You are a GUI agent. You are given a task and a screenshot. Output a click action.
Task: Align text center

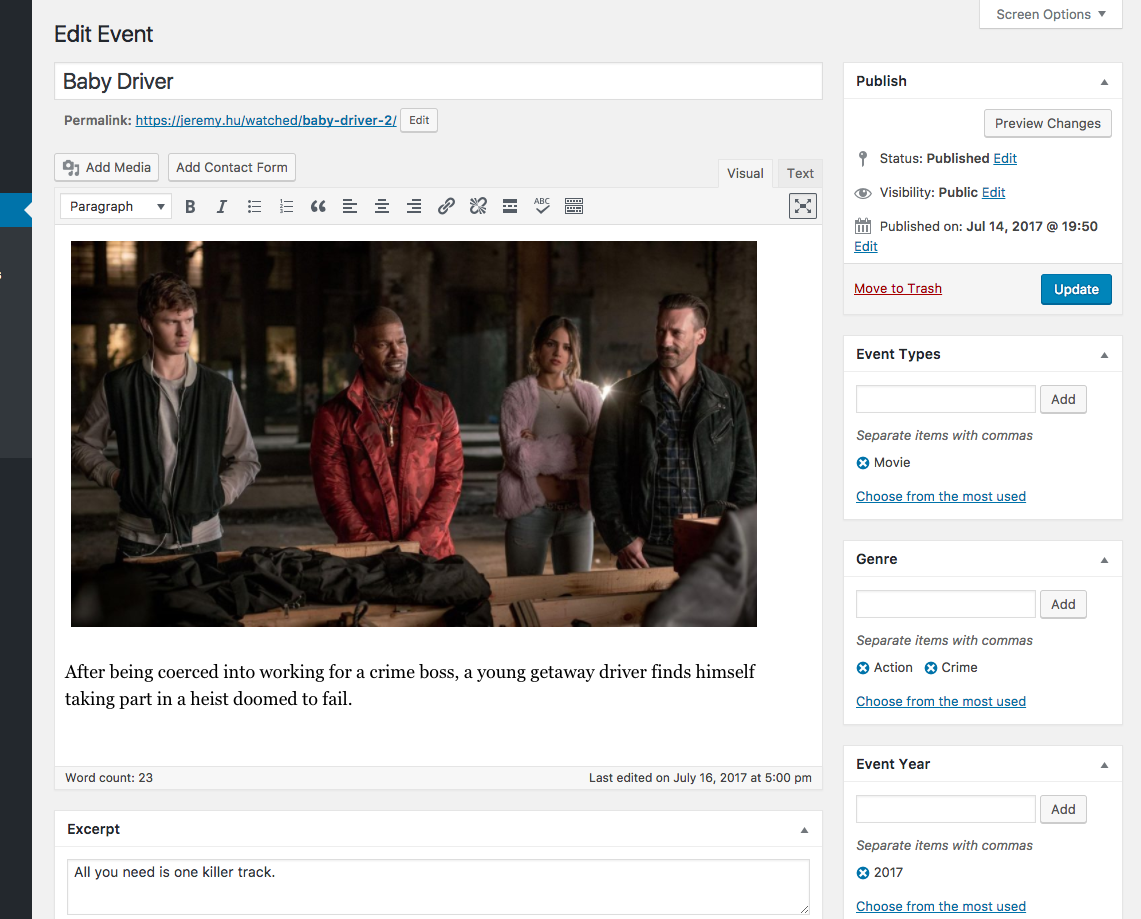382,207
